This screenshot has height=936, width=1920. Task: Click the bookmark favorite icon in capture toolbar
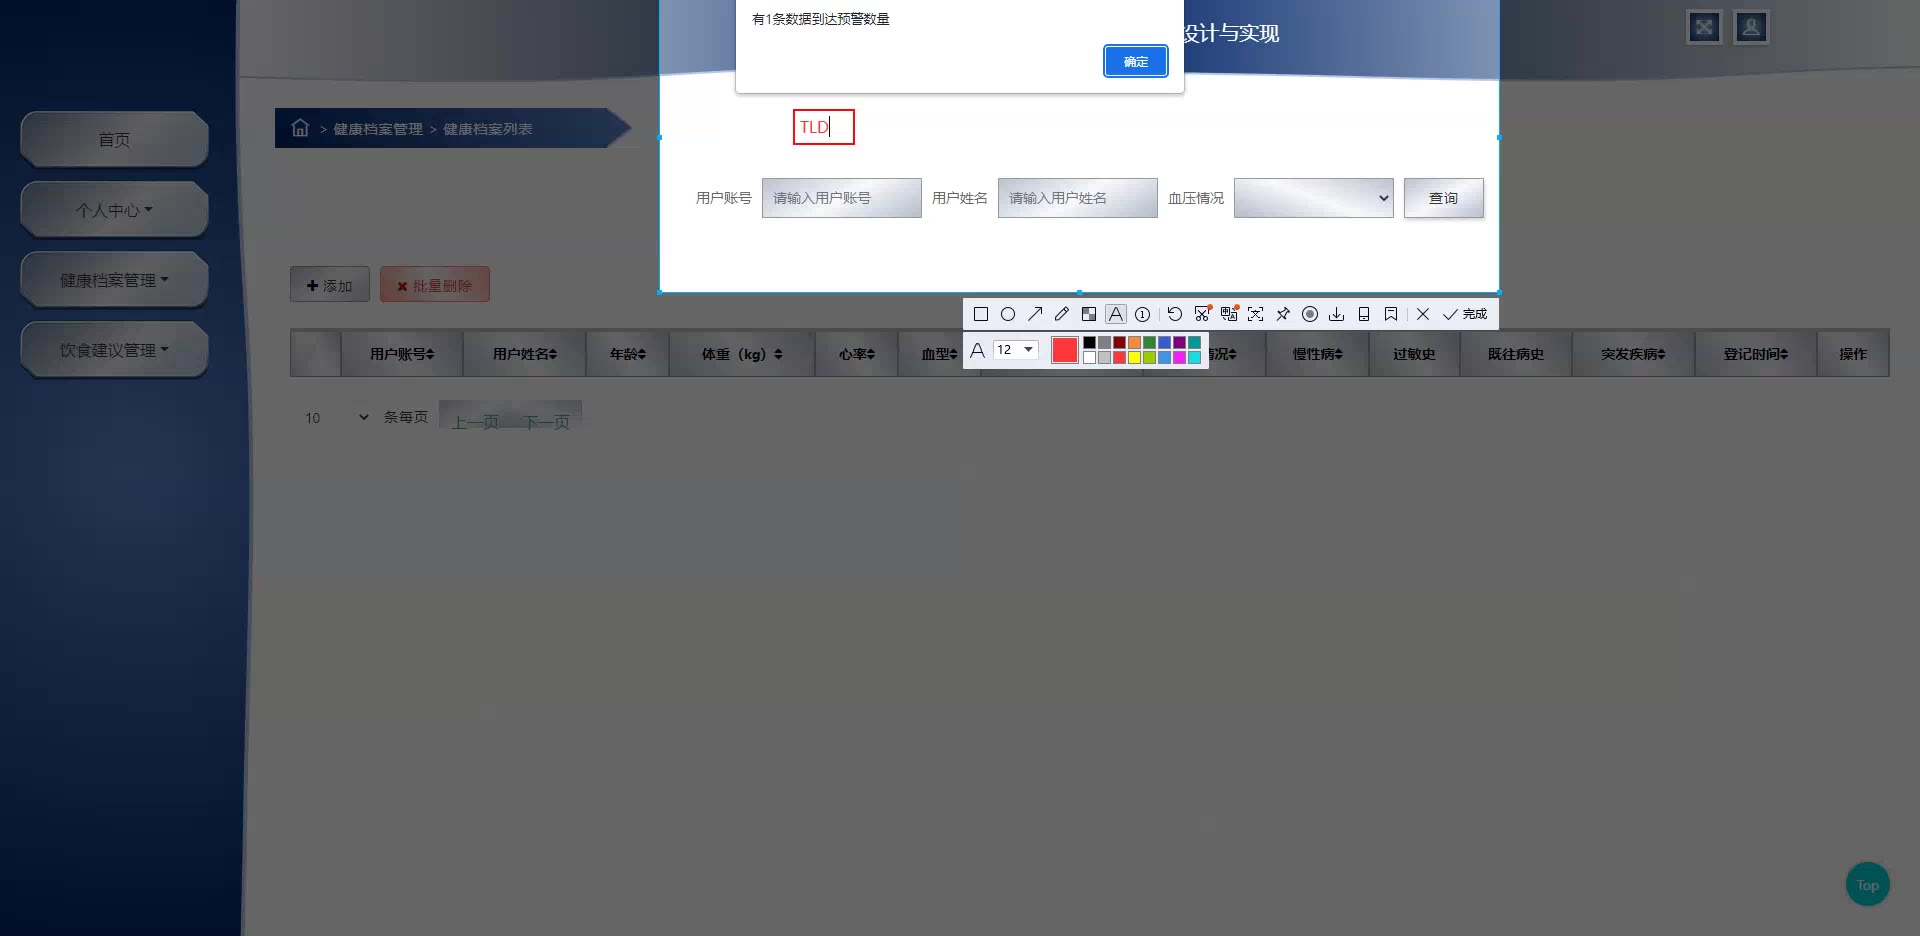pos(1391,314)
